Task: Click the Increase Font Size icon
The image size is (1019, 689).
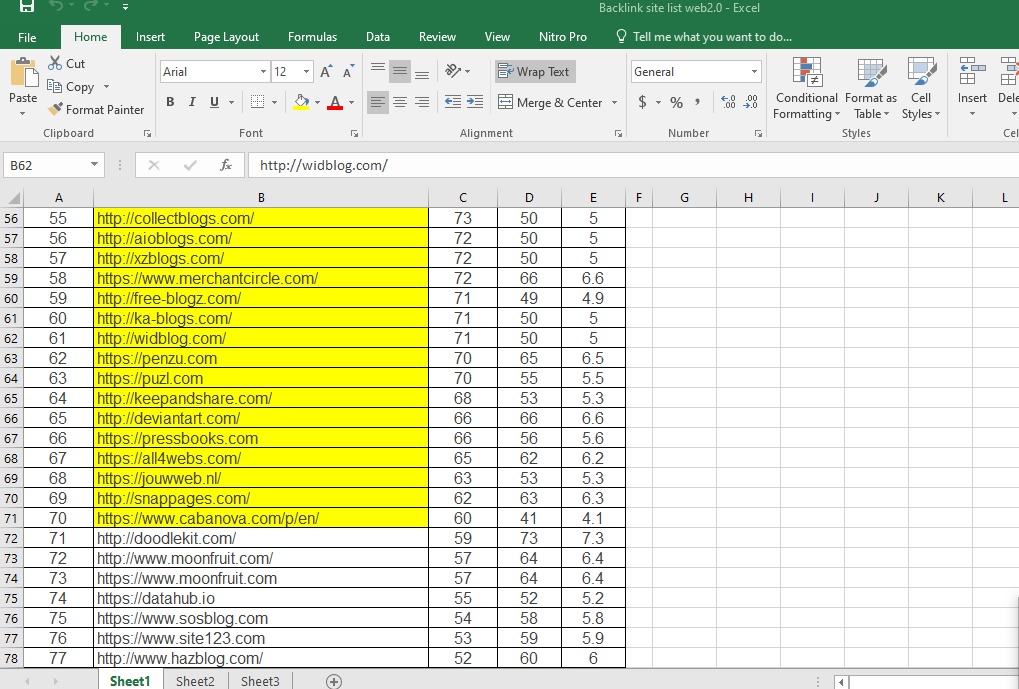Action: pyautogui.click(x=327, y=72)
